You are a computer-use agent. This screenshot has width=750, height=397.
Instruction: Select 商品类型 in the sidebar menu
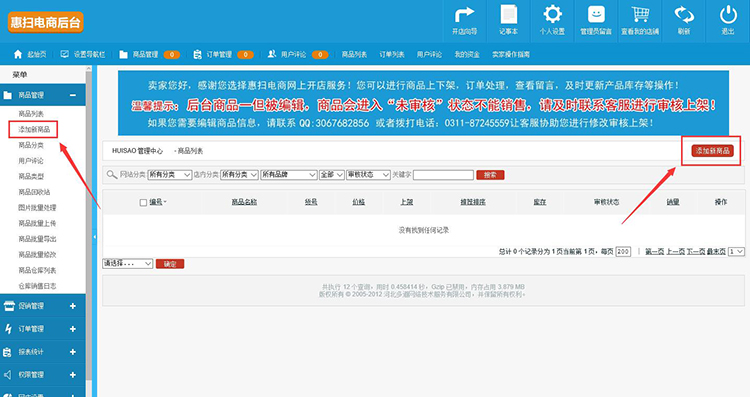[x=31, y=176]
